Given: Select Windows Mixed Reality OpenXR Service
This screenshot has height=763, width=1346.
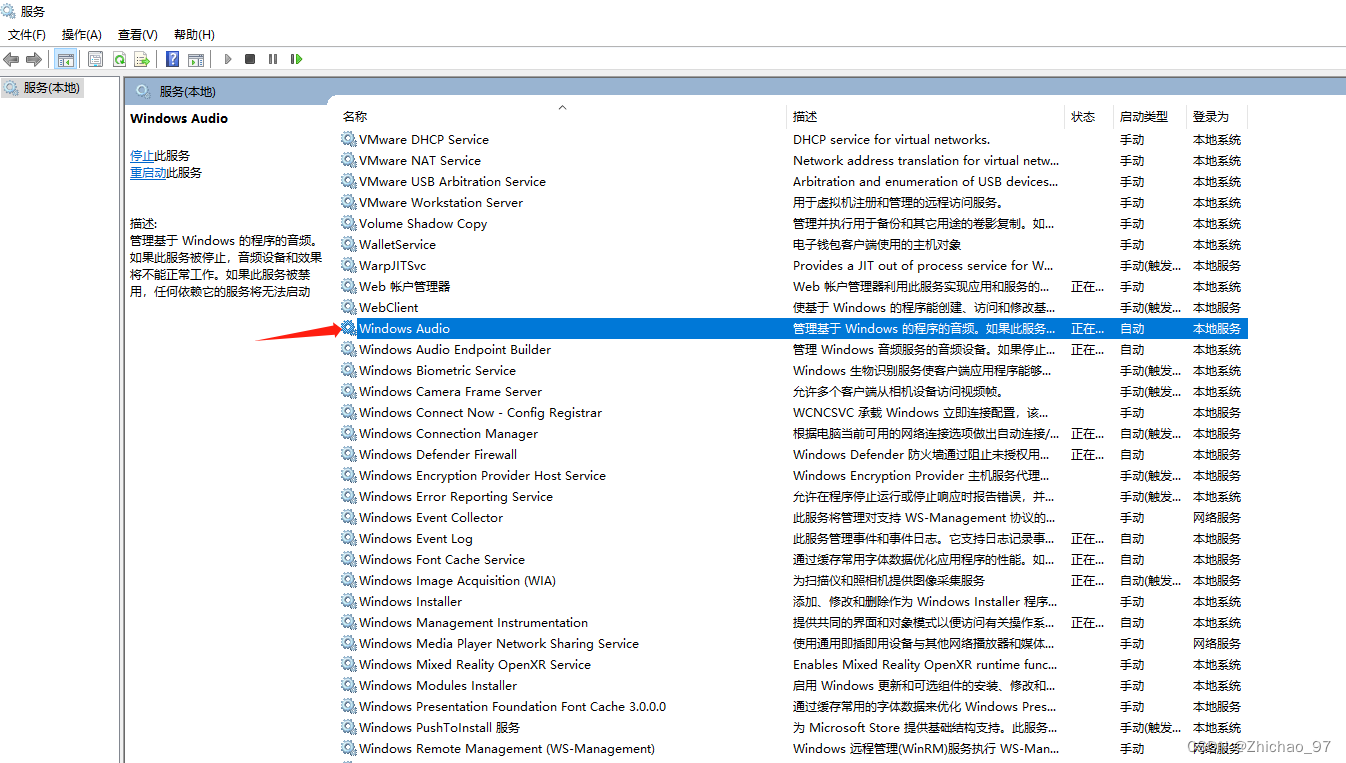Looking at the screenshot, I should 793,664.
